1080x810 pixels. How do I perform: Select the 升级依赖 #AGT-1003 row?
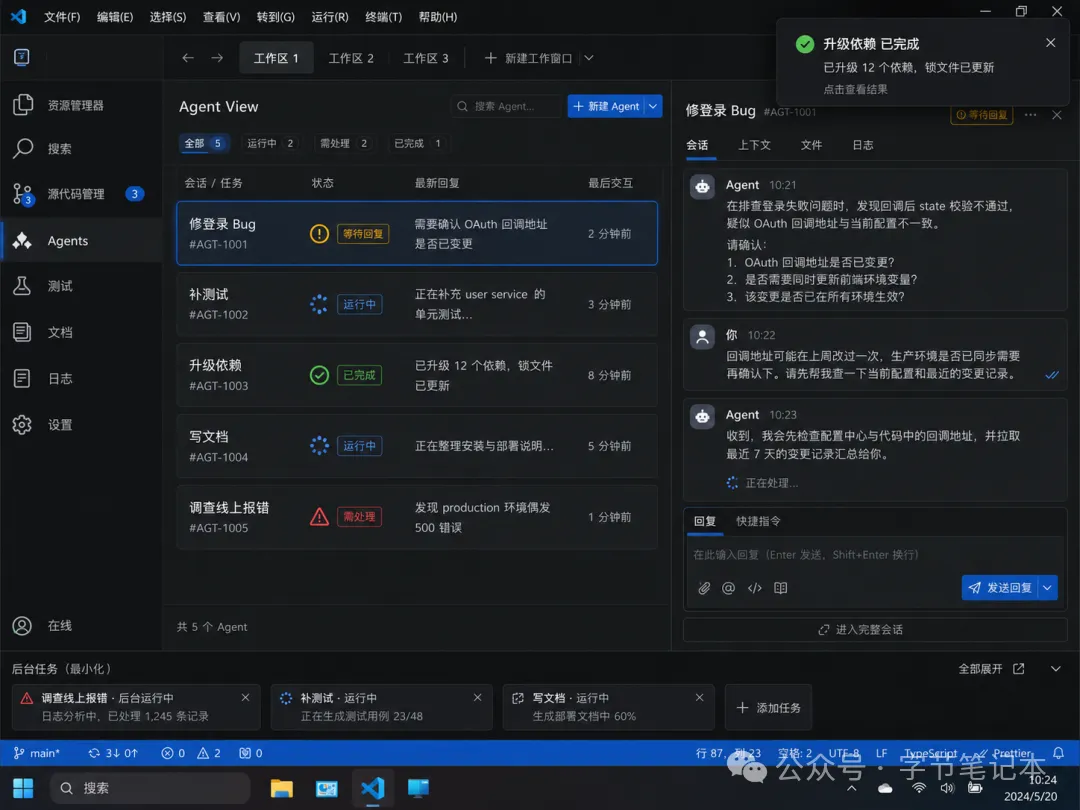tap(417, 375)
